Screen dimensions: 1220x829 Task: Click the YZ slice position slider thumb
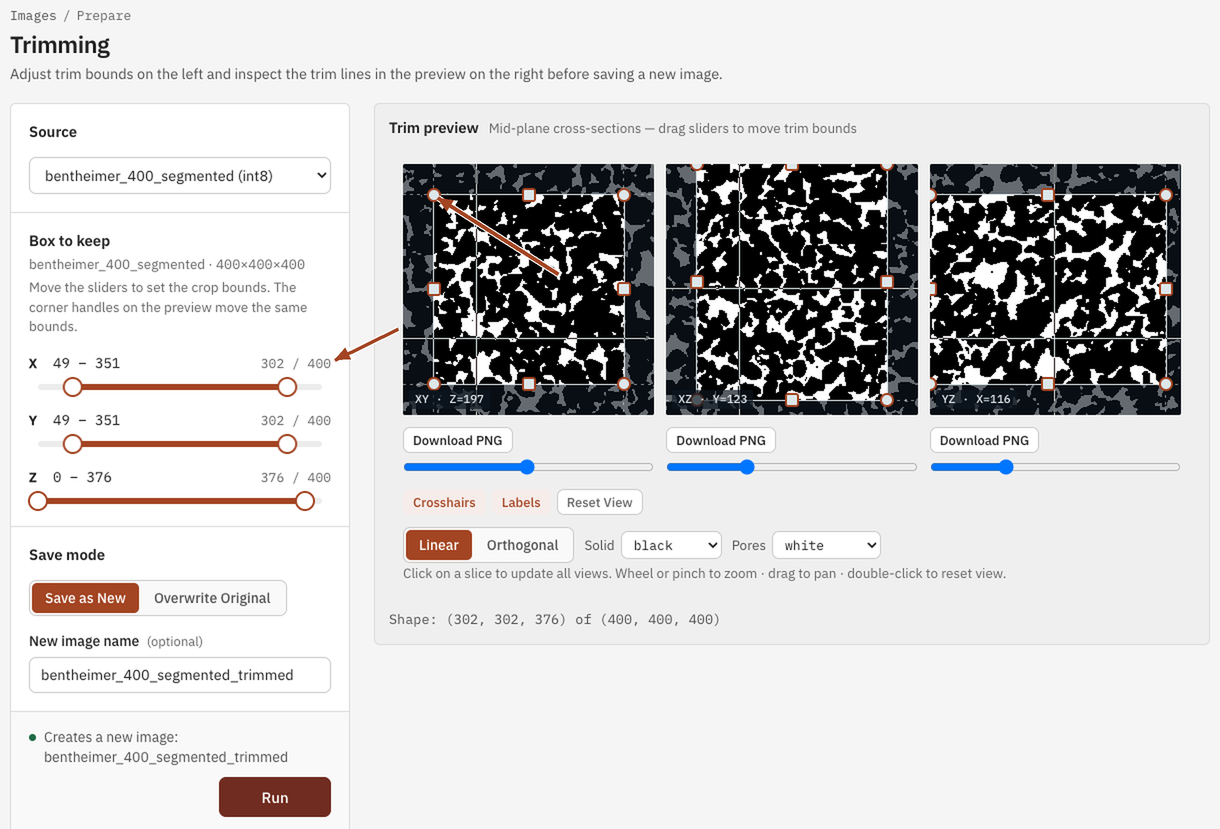coord(1006,467)
